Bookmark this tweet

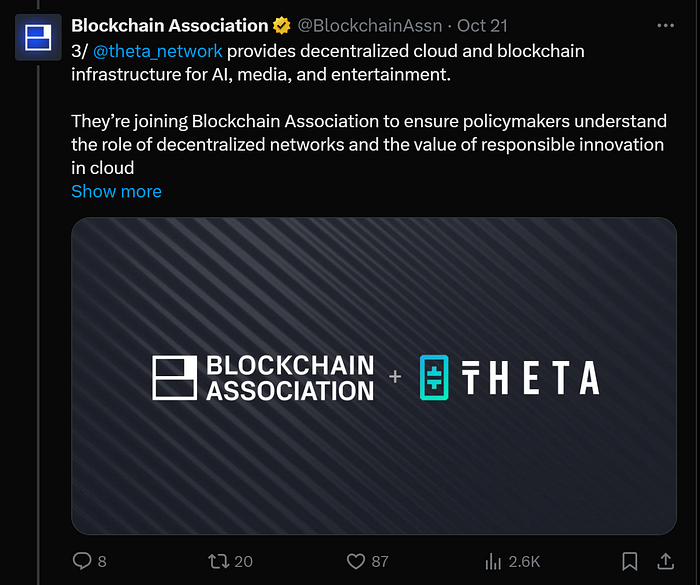coord(629,561)
